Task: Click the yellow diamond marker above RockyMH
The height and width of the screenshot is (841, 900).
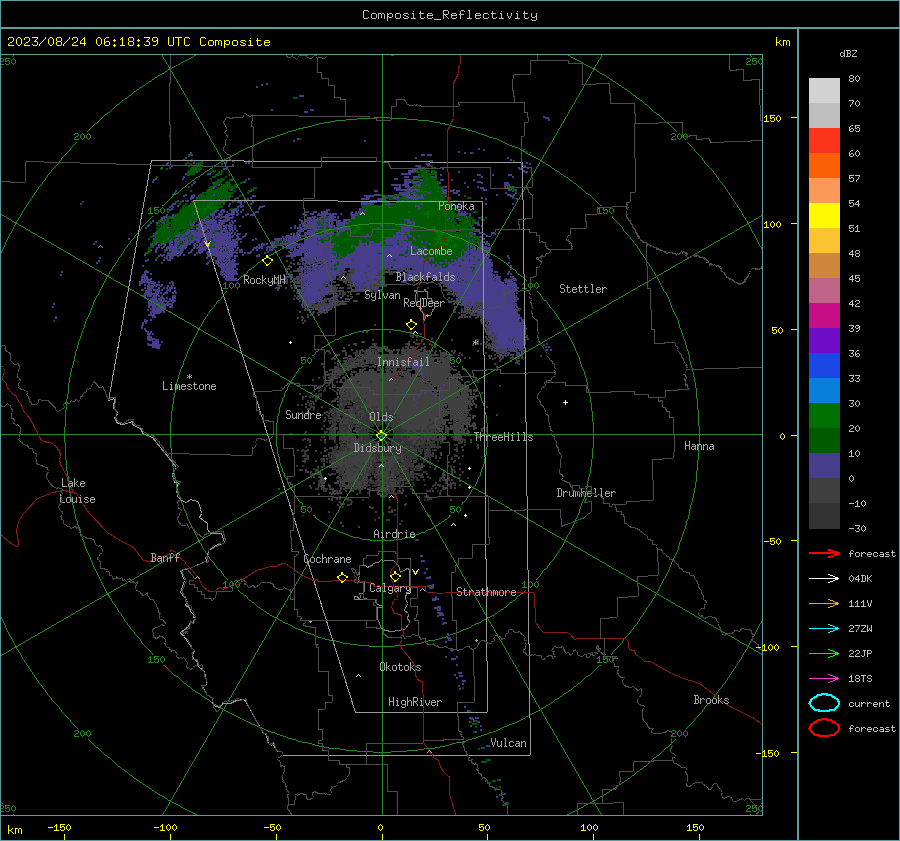Action: (267, 261)
